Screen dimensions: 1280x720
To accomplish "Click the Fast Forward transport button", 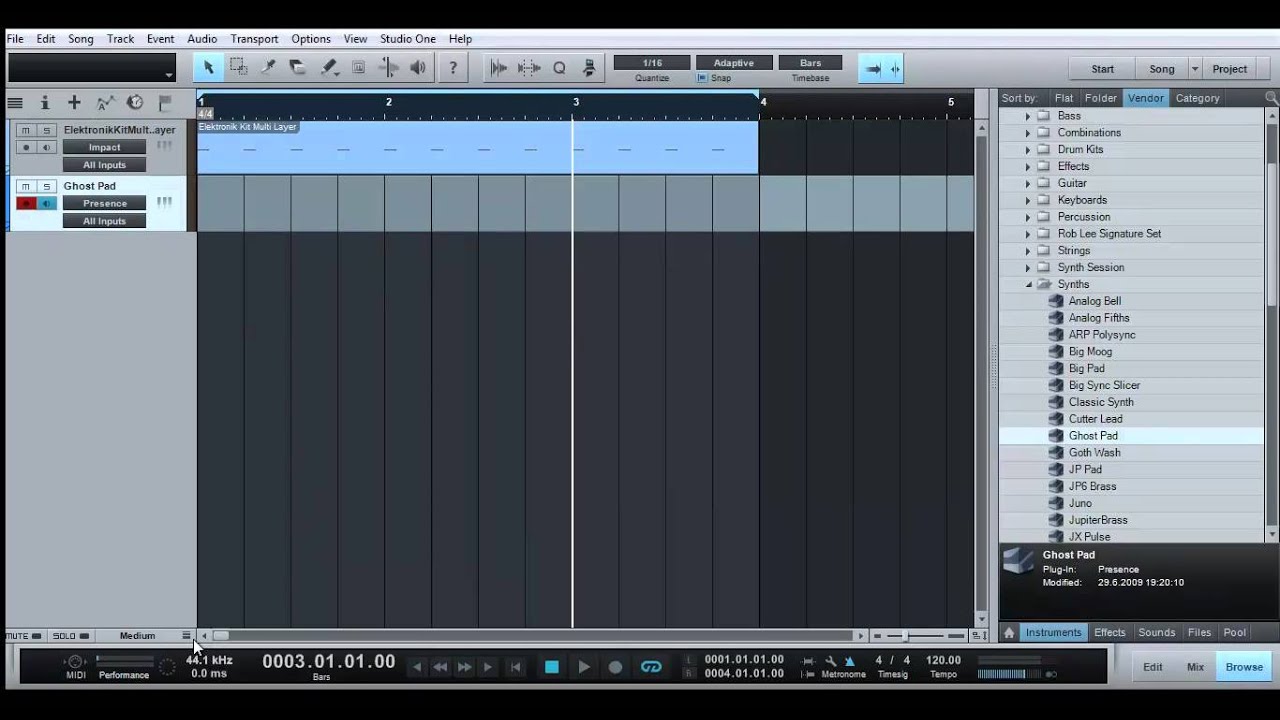I will pos(464,667).
